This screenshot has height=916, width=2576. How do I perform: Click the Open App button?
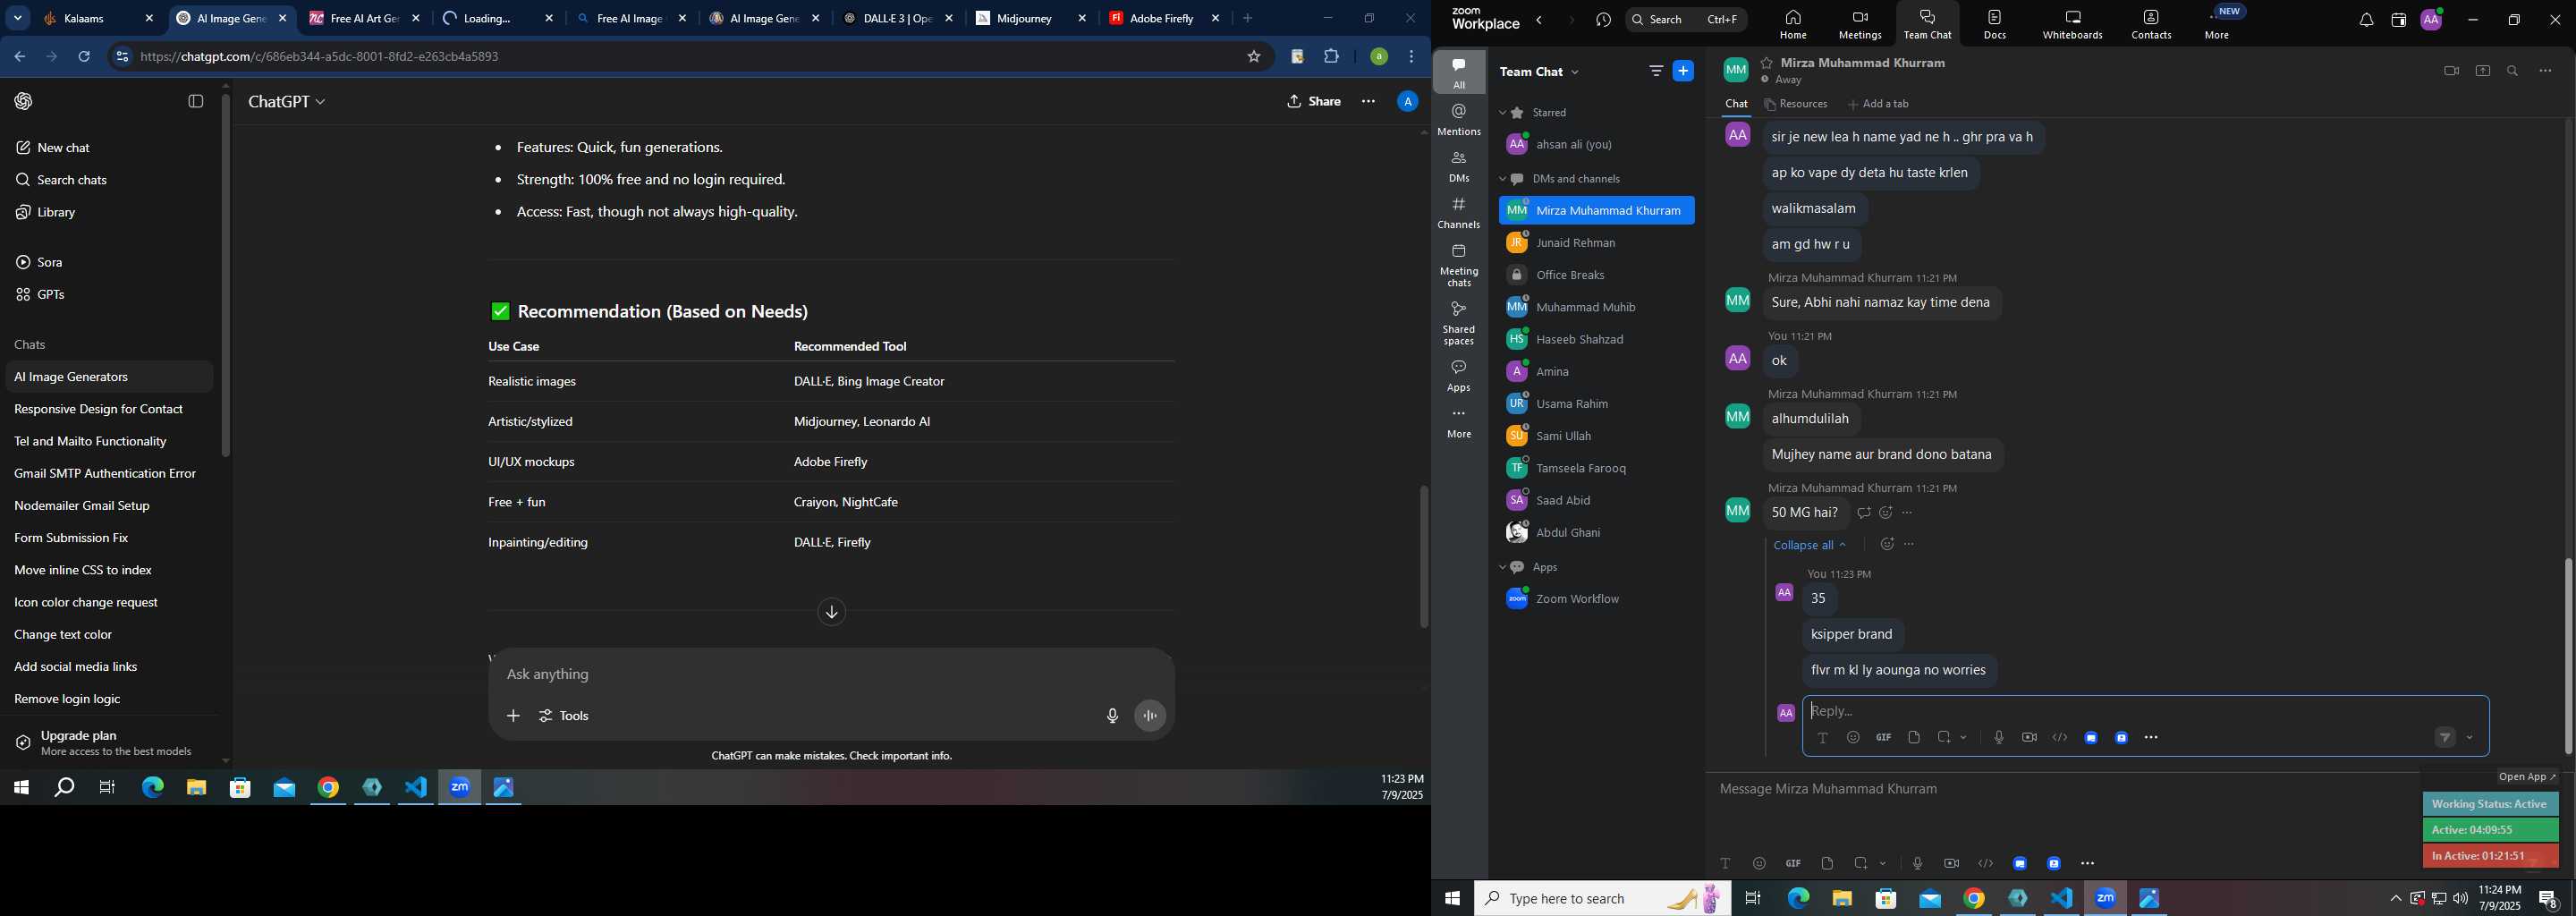tap(2527, 777)
